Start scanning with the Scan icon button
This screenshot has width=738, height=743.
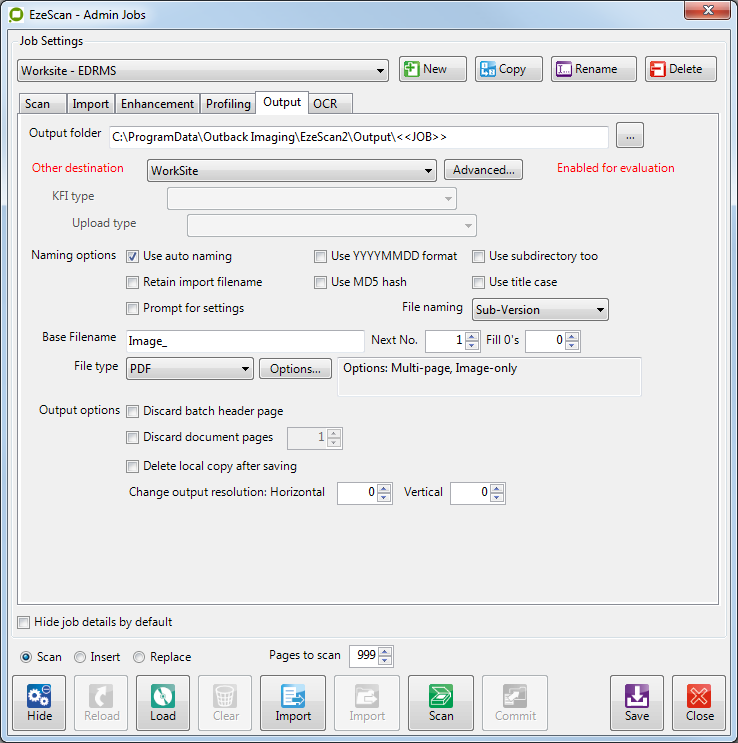point(441,702)
